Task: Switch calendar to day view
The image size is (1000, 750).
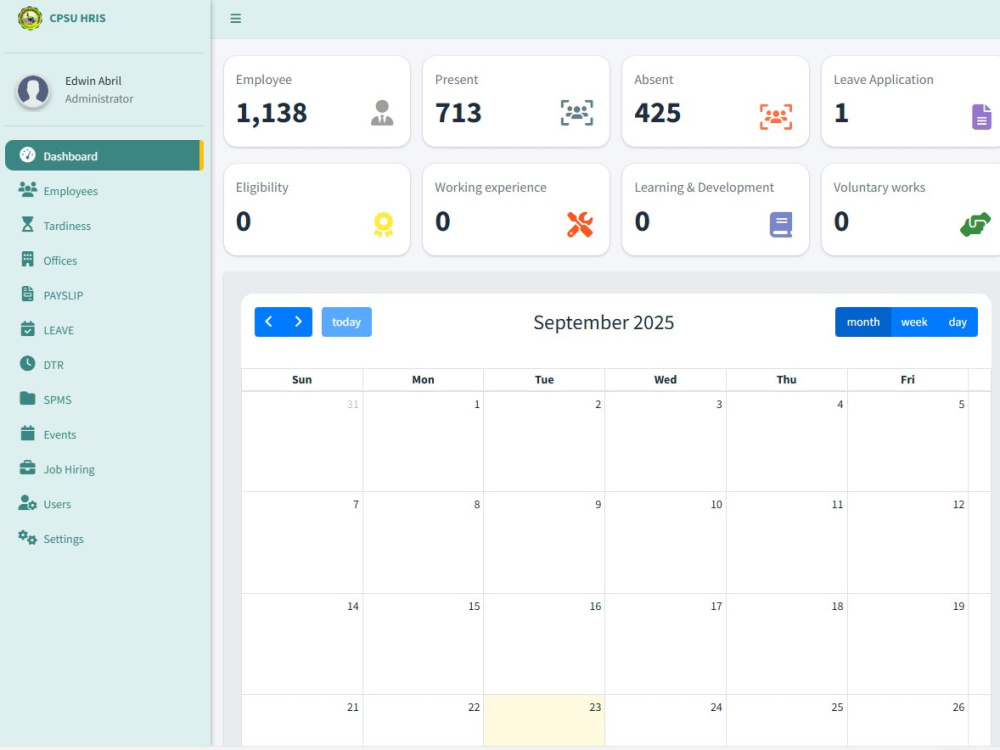Action: coord(957,322)
